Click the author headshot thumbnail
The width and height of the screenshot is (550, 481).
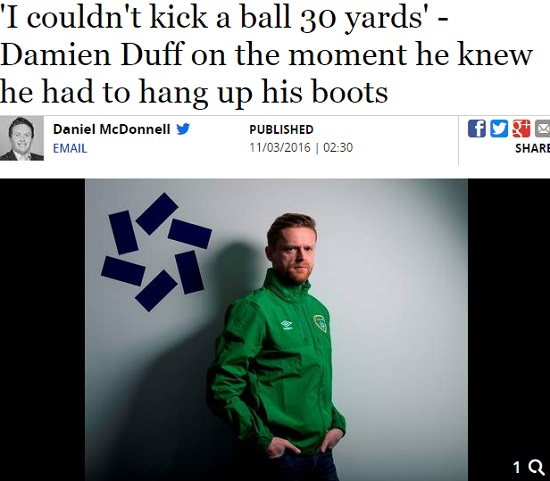tap(22, 138)
